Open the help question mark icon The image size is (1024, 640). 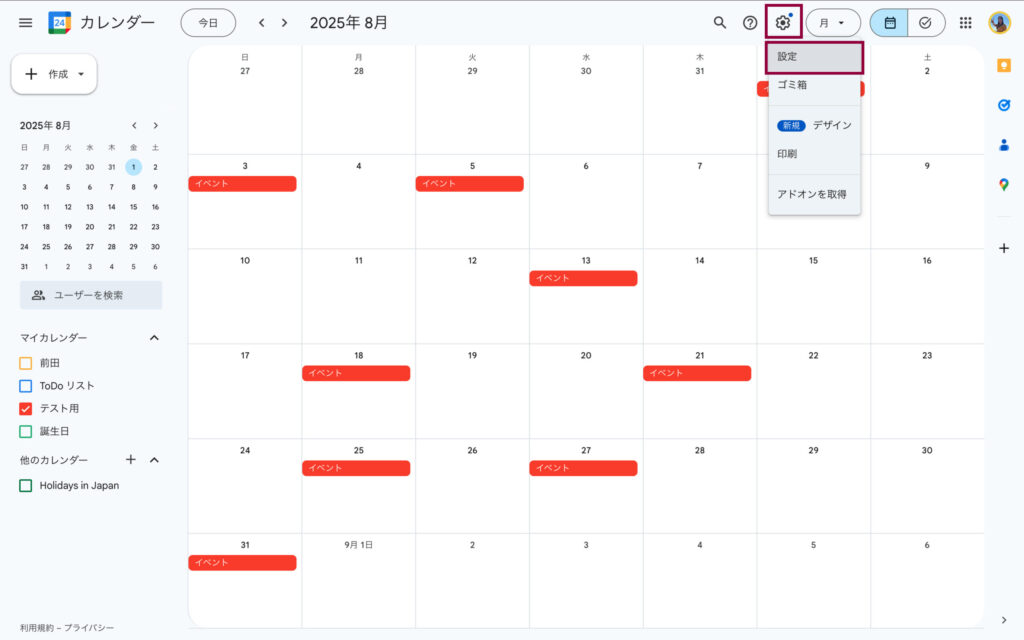(x=750, y=22)
